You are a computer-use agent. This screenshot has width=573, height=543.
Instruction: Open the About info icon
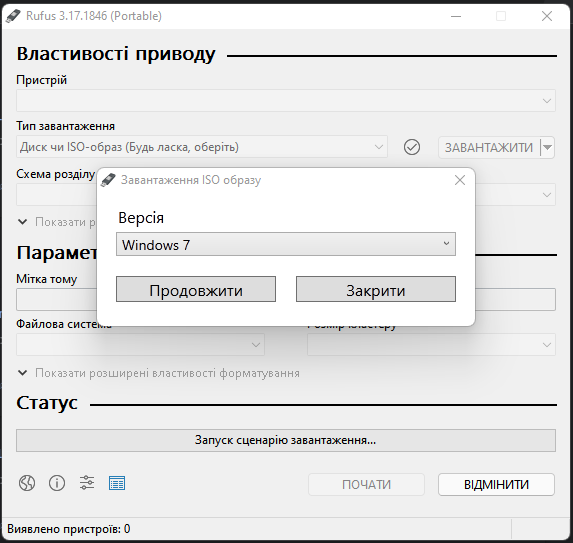pos(57,483)
